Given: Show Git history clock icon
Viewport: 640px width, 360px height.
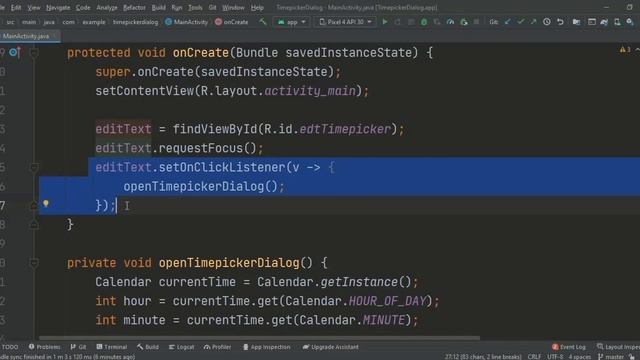Looking at the screenshot, I should tap(547, 22).
